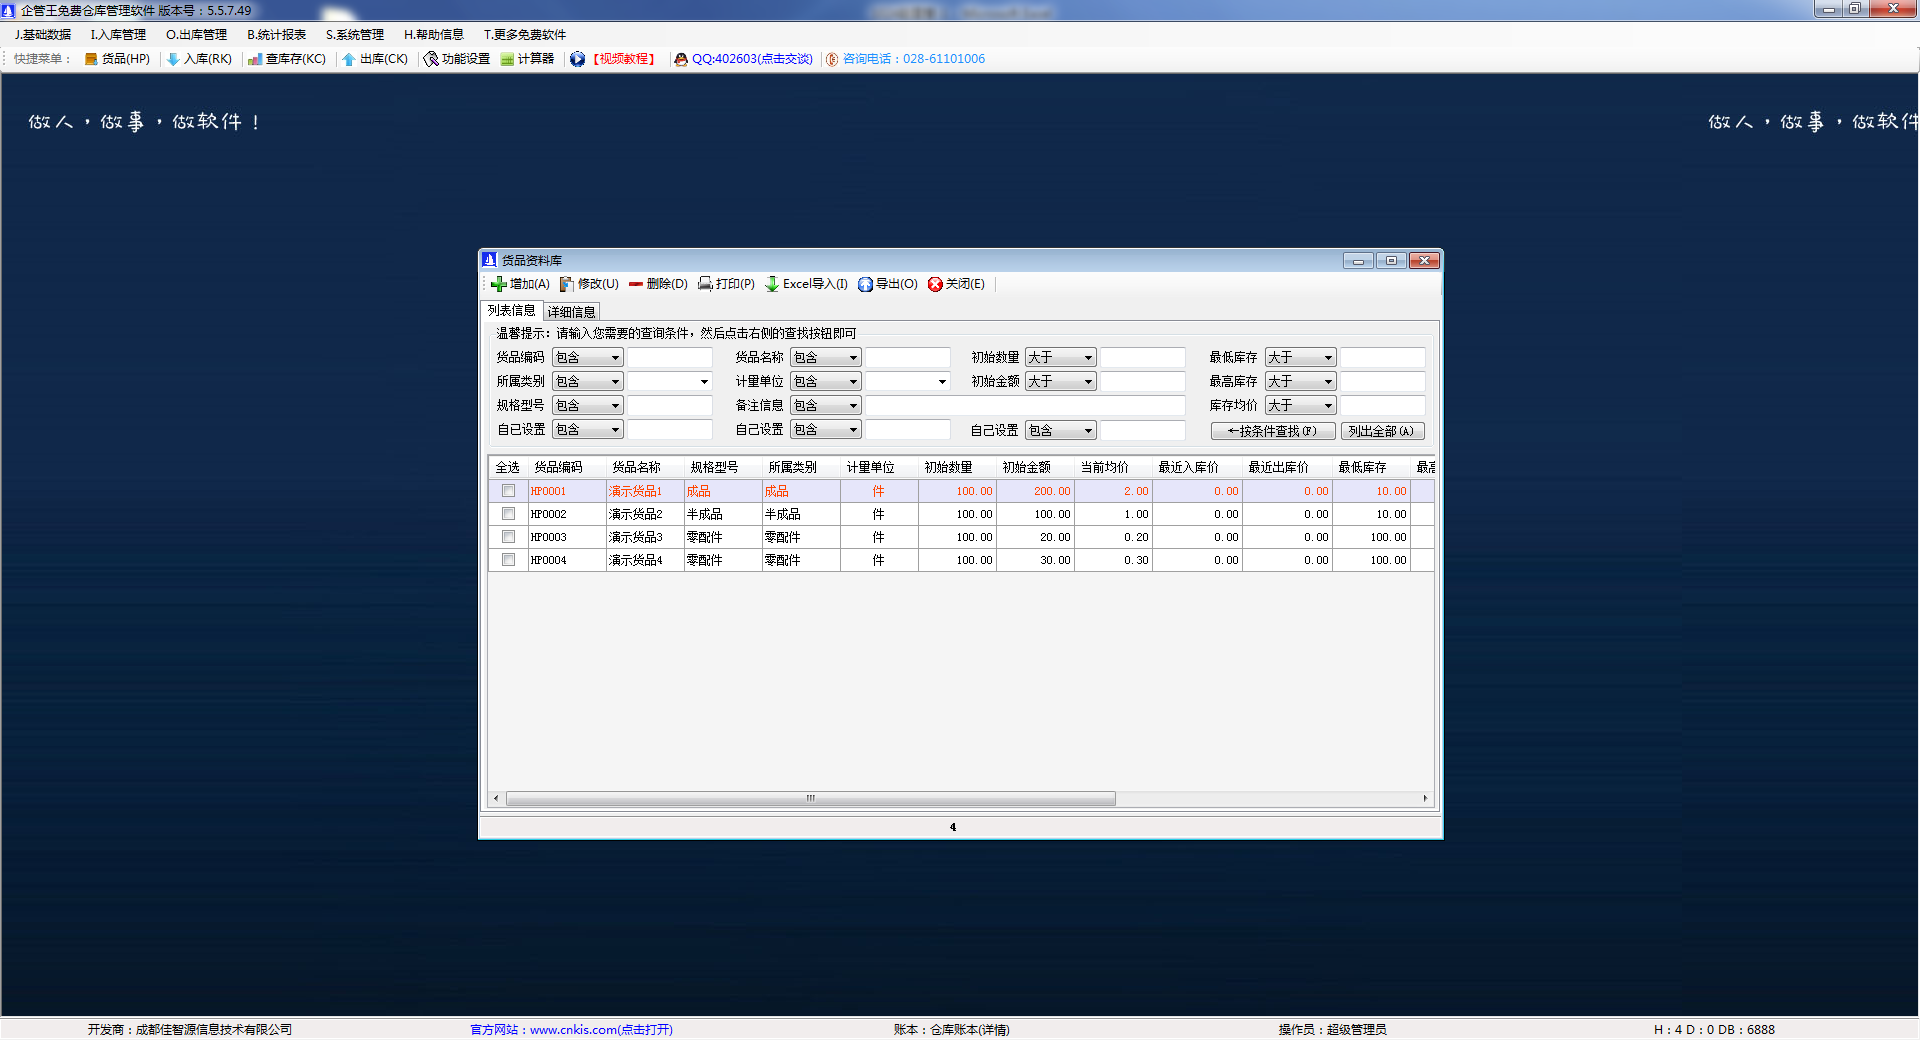The height and width of the screenshot is (1040, 1920).
Task: Click 导出(O) to export data
Action: [x=887, y=284]
